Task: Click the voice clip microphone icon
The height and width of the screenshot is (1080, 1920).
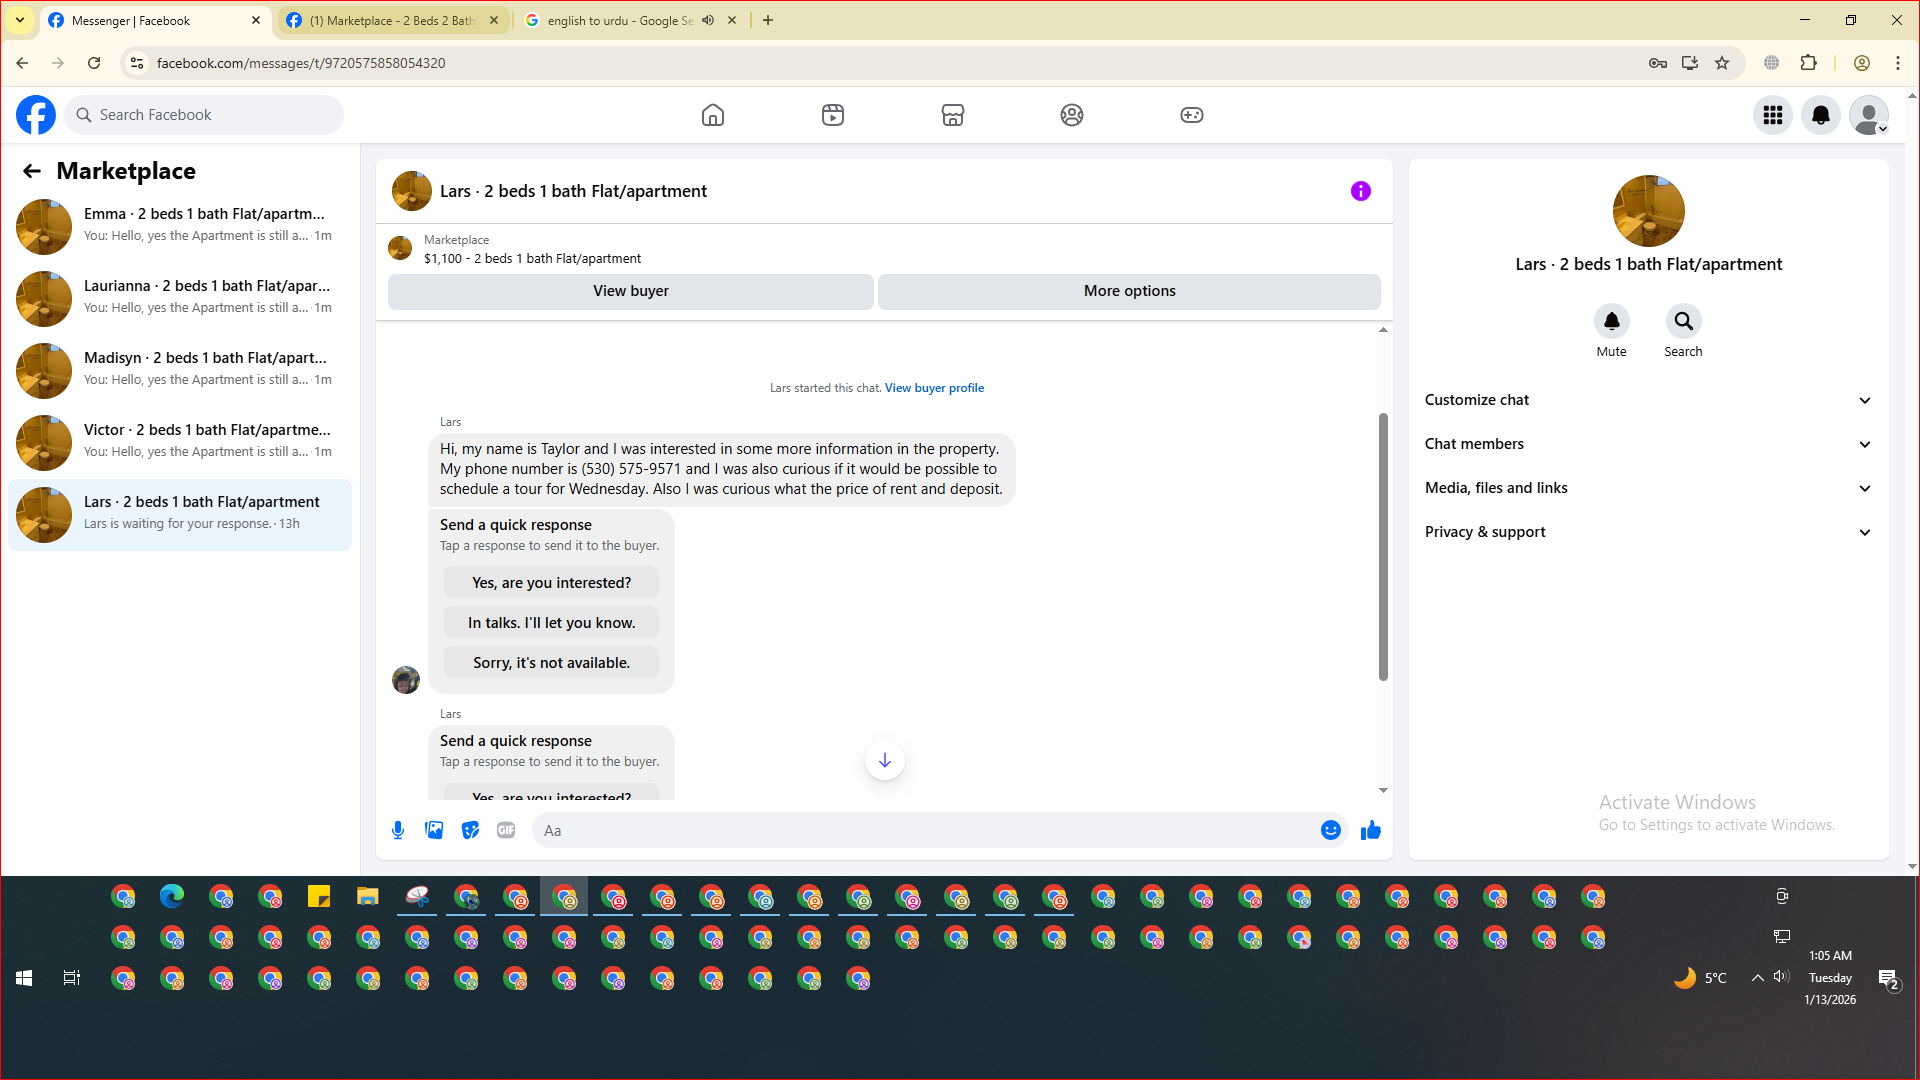Action: pyautogui.click(x=398, y=830)
